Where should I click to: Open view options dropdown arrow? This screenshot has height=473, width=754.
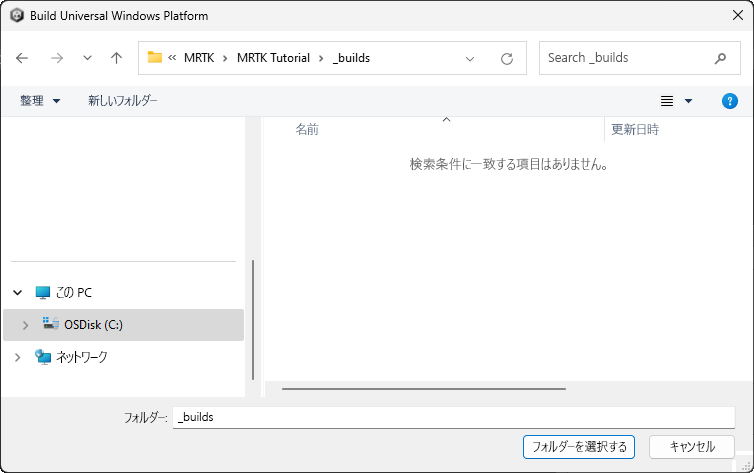coord(688,101)
